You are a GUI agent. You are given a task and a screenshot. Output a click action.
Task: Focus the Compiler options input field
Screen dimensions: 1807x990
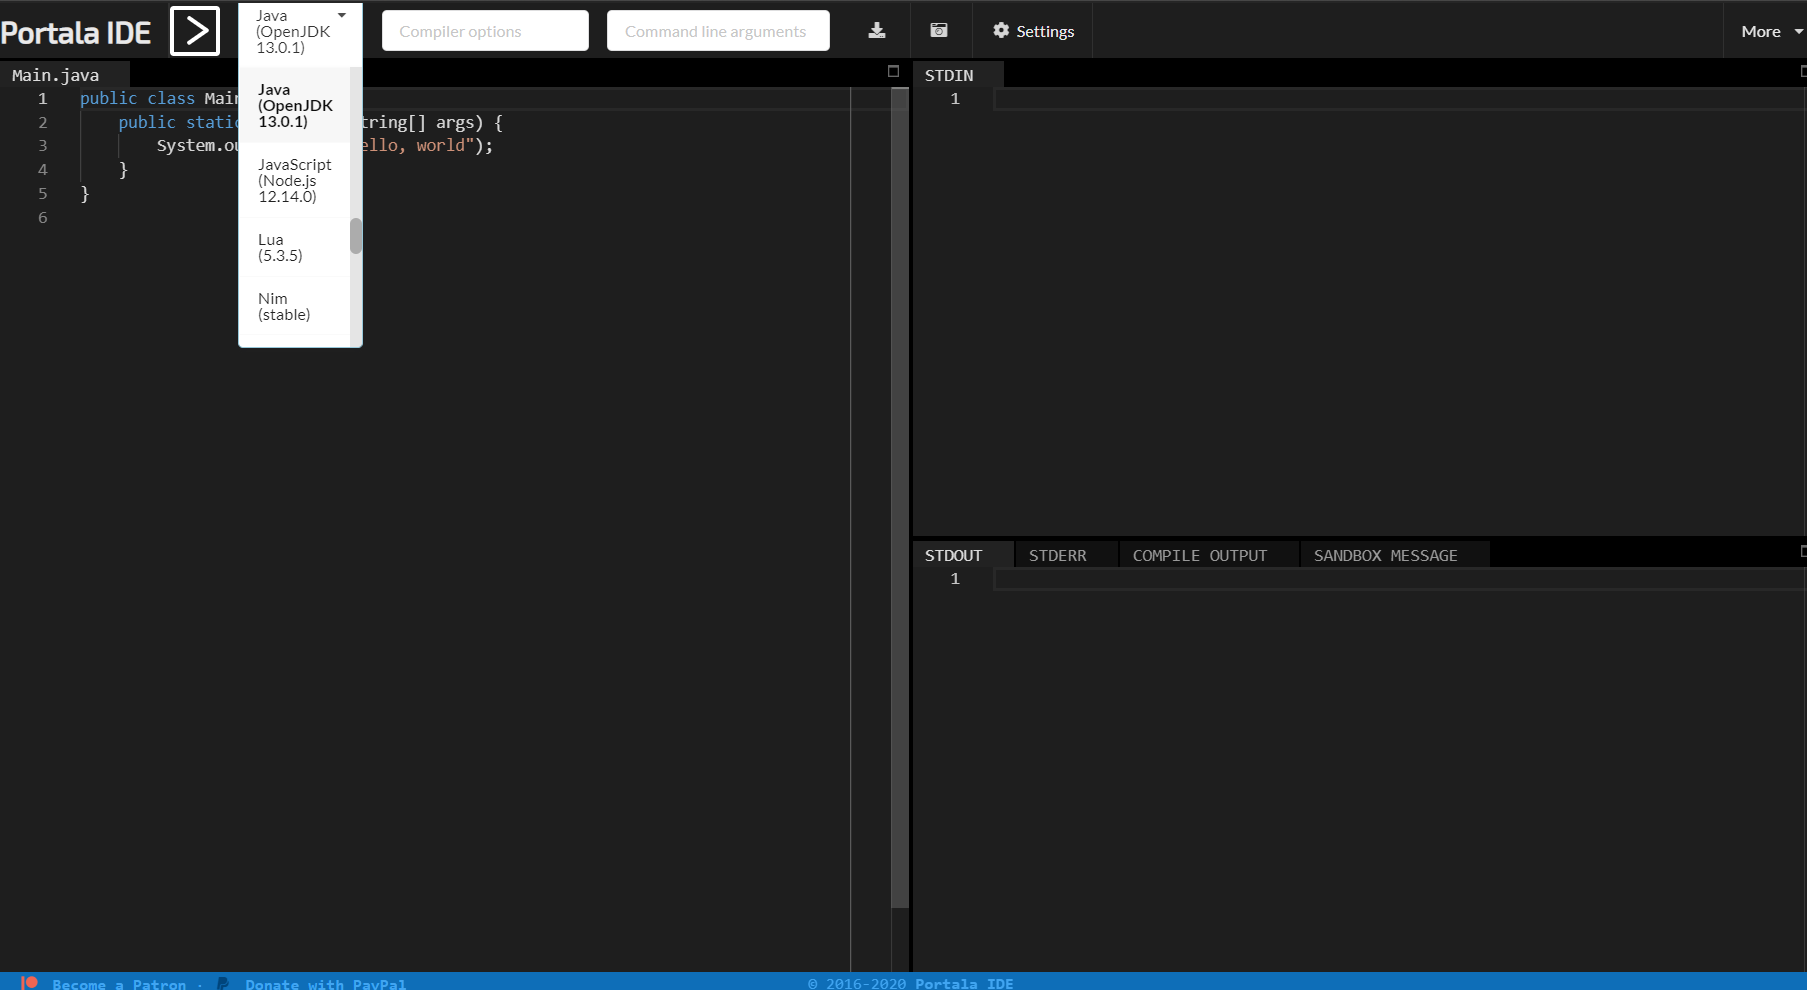(485, 31)
